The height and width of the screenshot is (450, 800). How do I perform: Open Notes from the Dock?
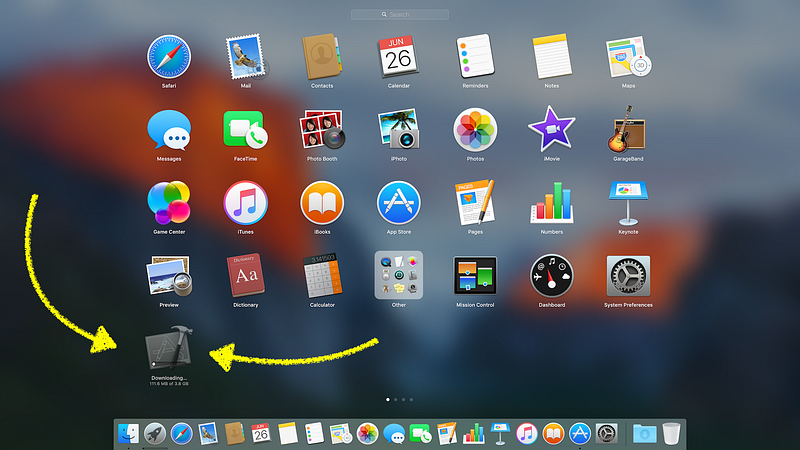pyautogui.click(x=287, y=434)
